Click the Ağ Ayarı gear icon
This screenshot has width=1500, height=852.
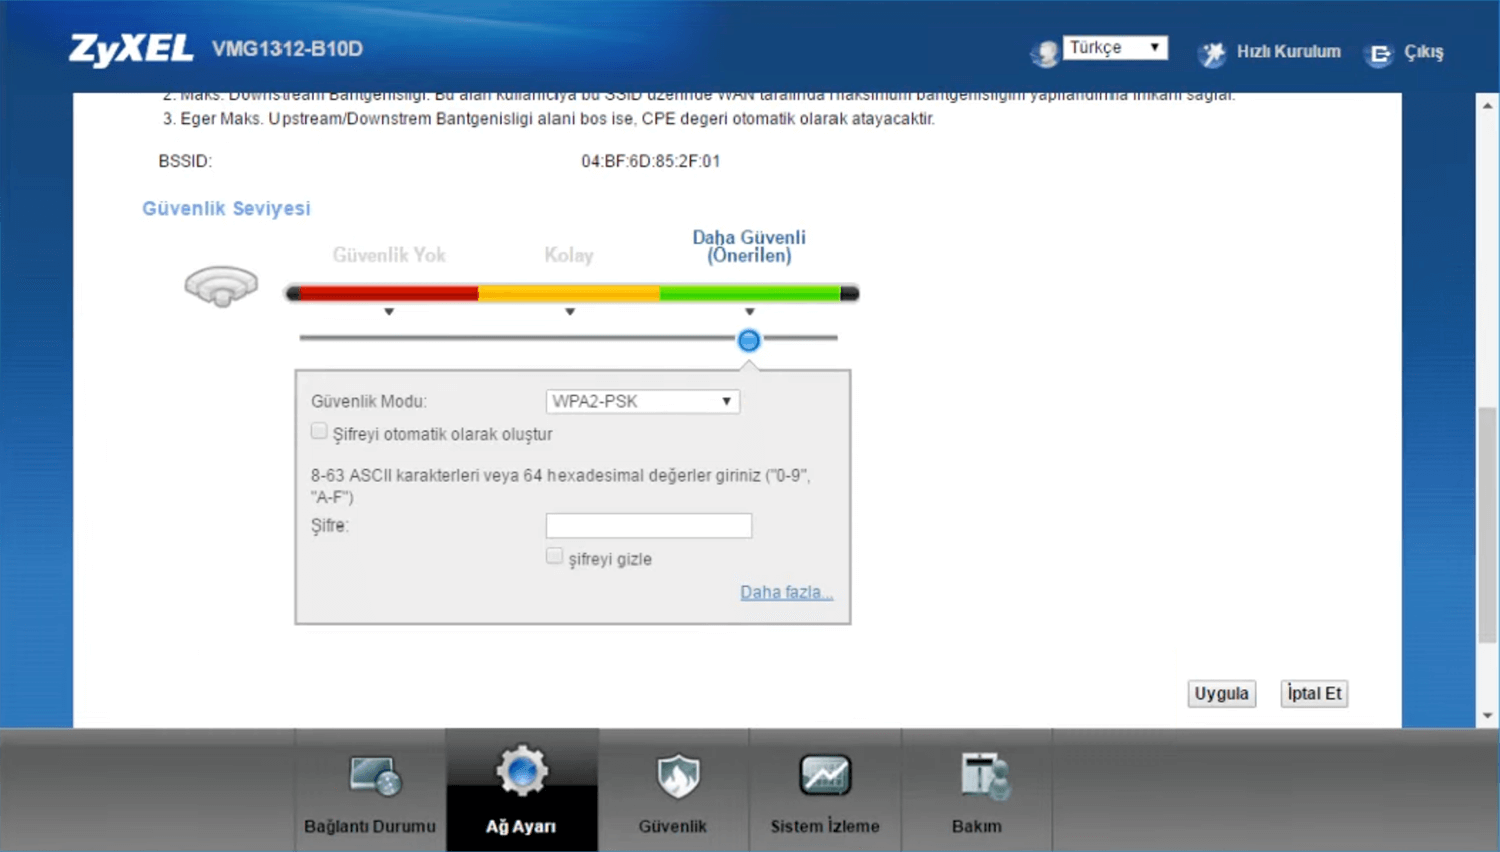[x=521, y=771]
